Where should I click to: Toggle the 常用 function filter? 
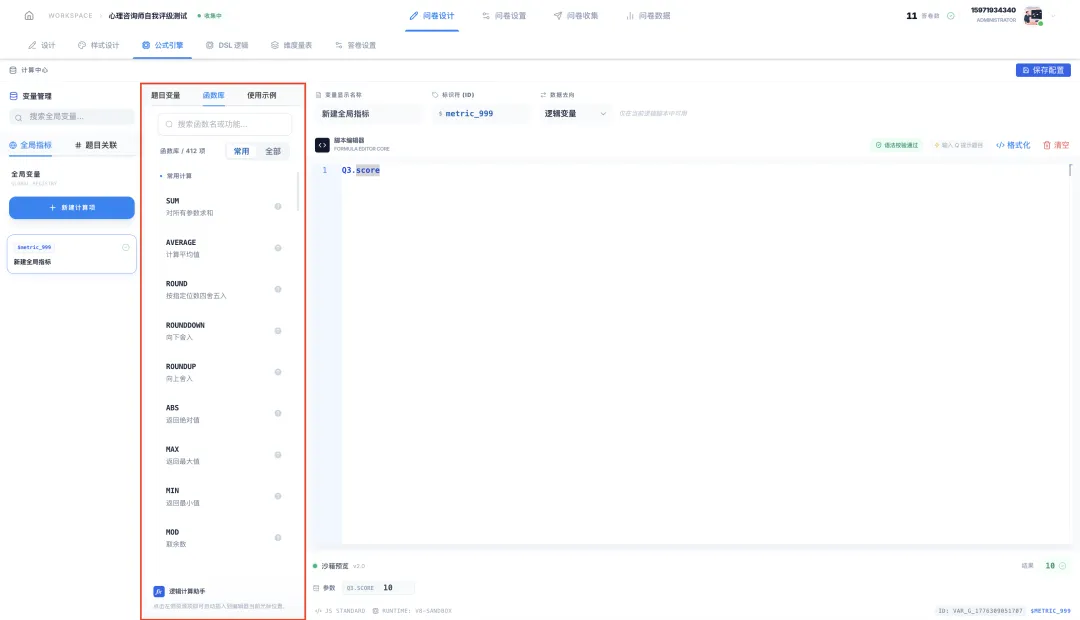click(241, 151)
